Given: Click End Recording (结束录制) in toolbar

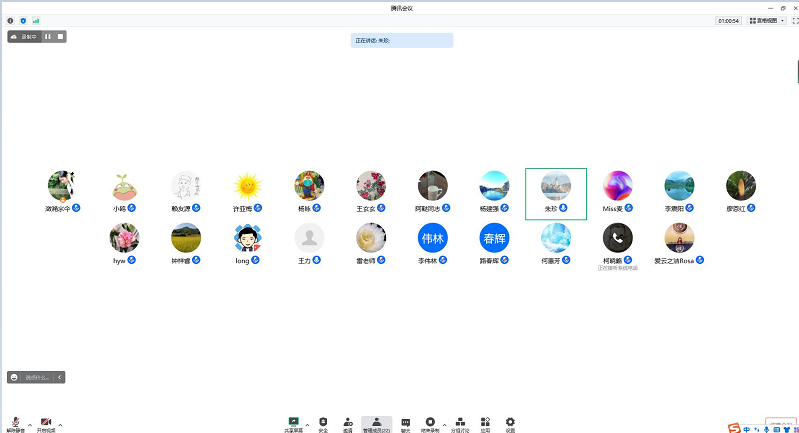Looking at the screenshot, I should click(430, 423).
